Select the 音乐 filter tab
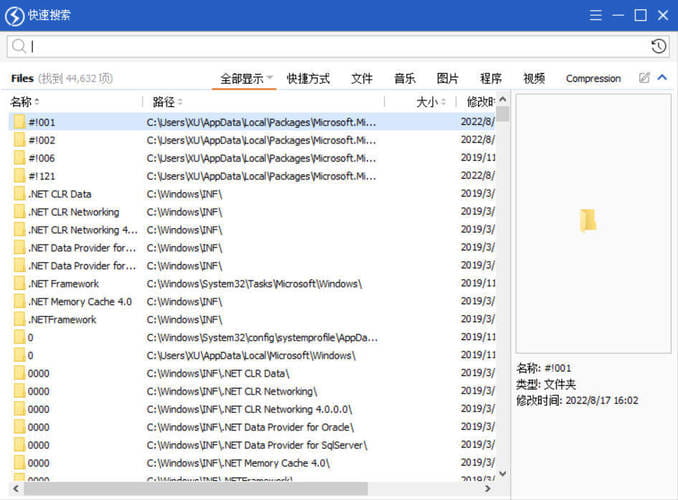The width and height of the screenshot is (678, 500). (x=404, y=78)
